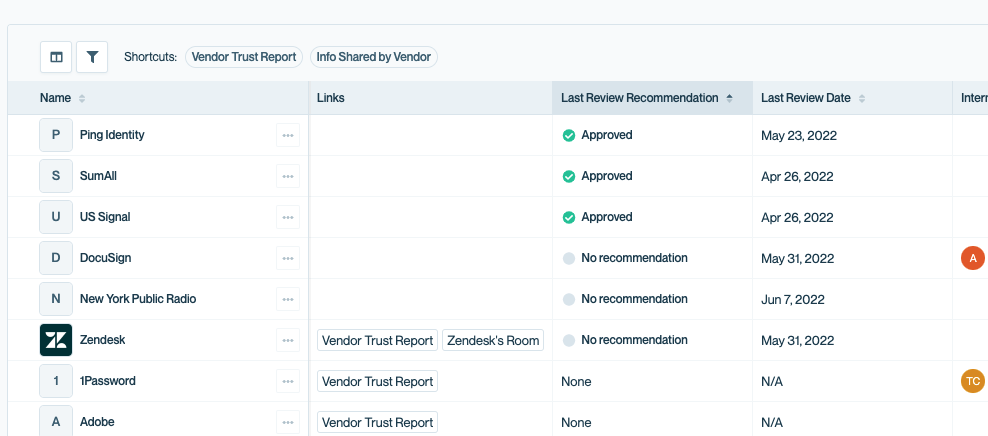This screenshot has height=436, width=988.
Task: Click the ellipsis button for 1Password
Action: pyautogui.click(x=288, y=381)
